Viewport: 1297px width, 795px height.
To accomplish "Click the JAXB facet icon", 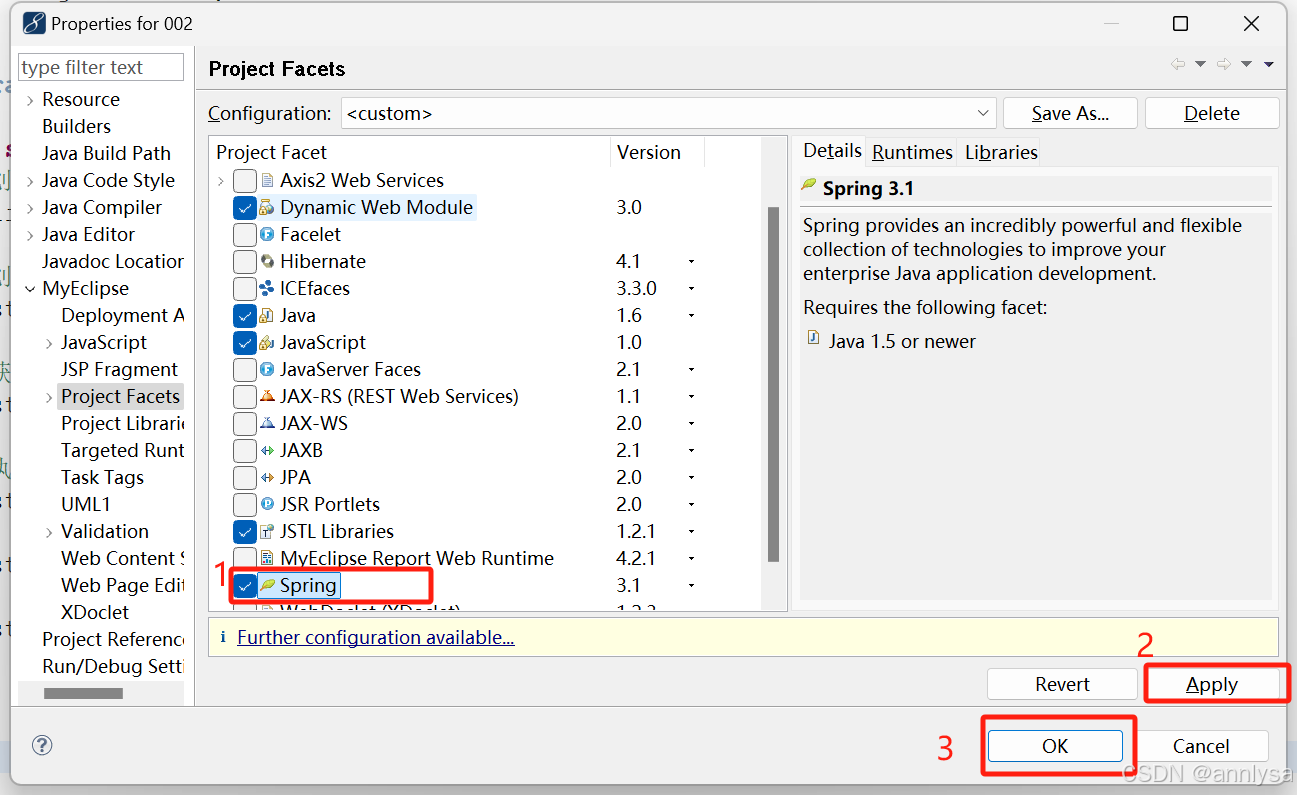I will tap(267, 451).
